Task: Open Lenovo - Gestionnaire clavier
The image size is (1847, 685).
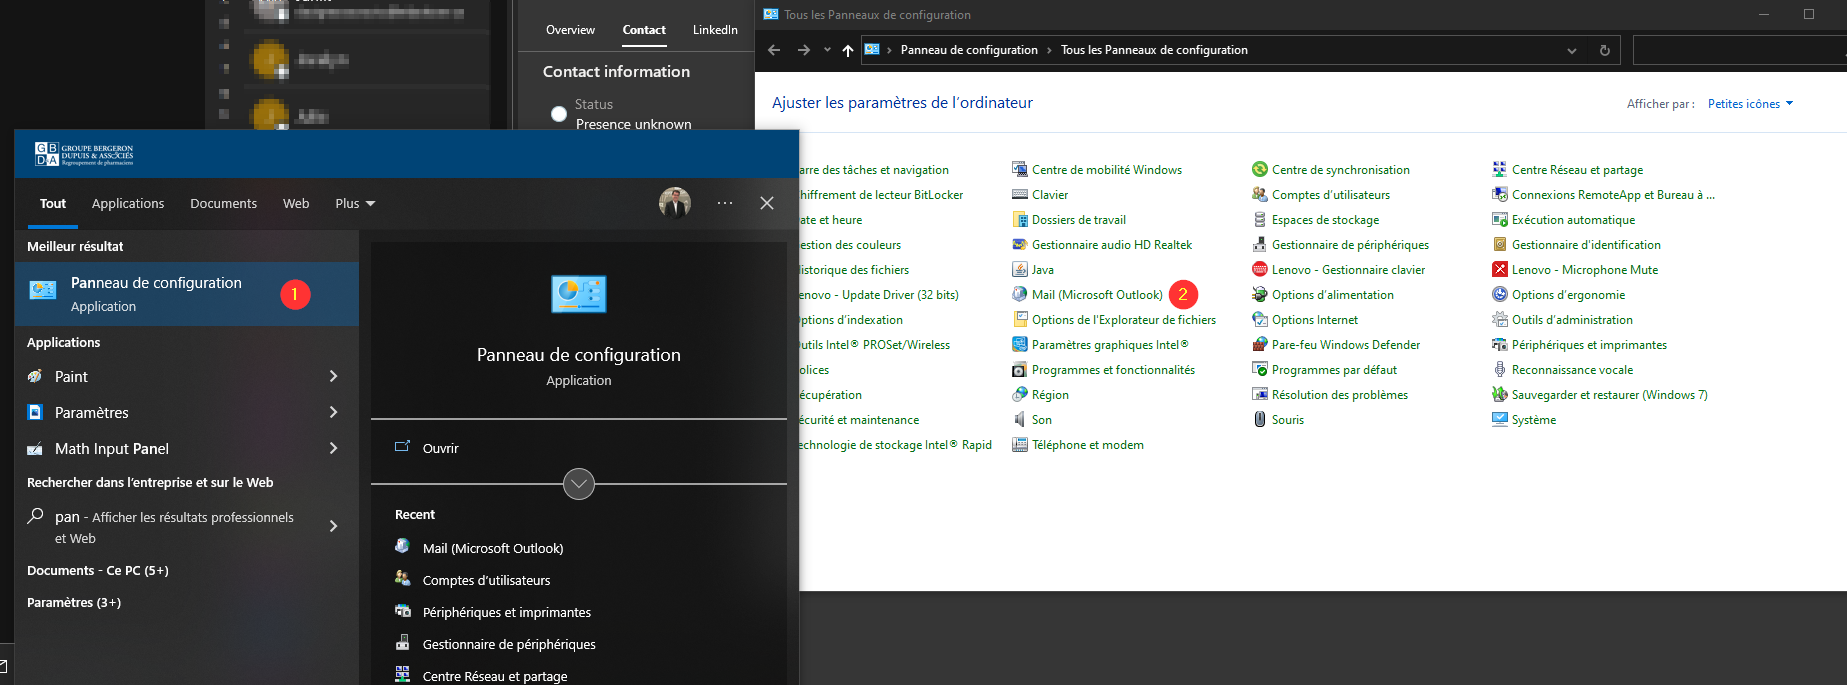Action: 1339,270
